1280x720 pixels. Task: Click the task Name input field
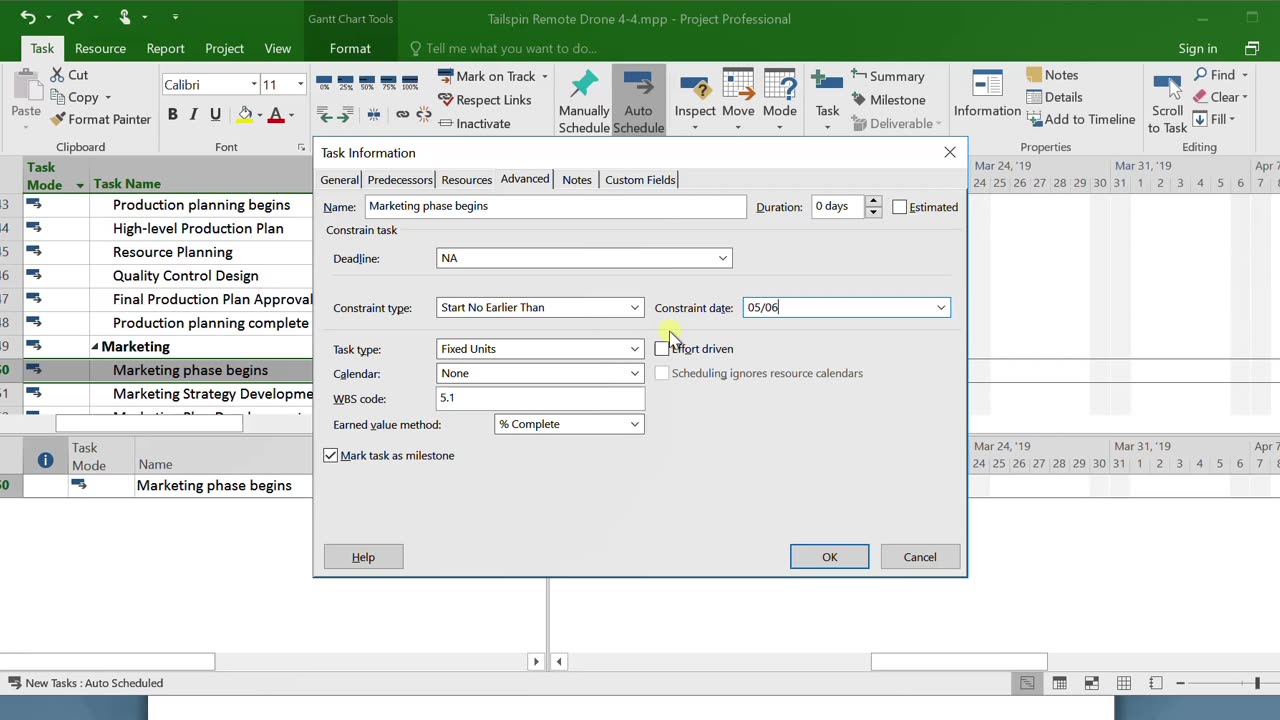(556, 207)
